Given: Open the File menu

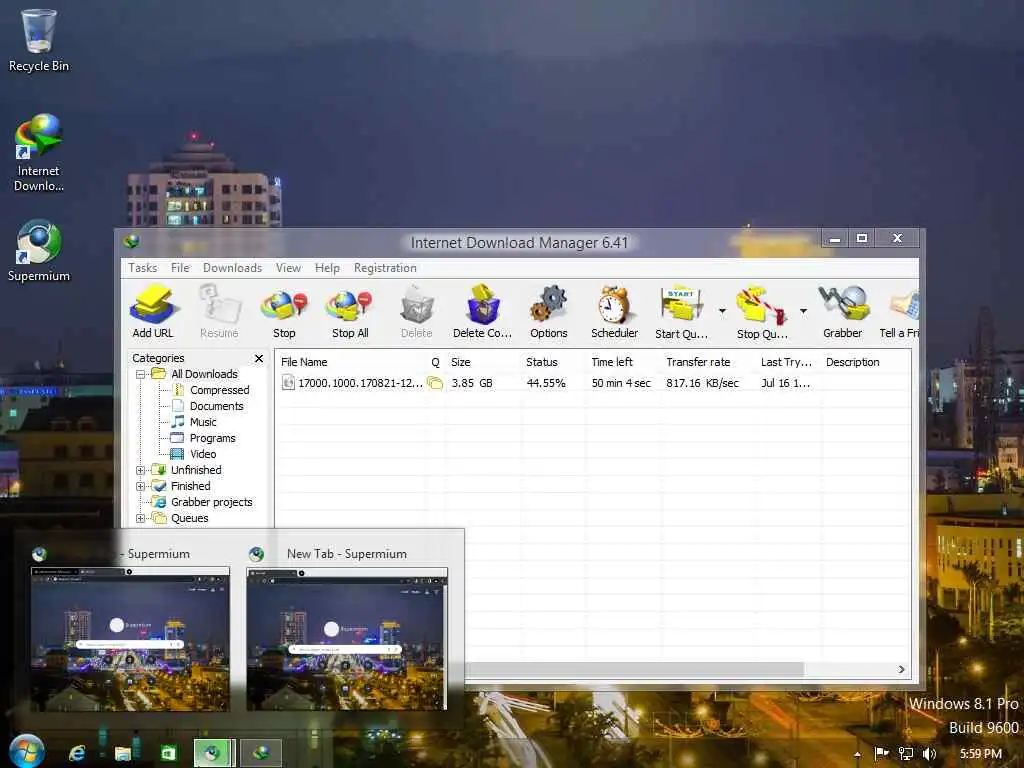Looking at the screenshot, I should (x=180, y=268).
